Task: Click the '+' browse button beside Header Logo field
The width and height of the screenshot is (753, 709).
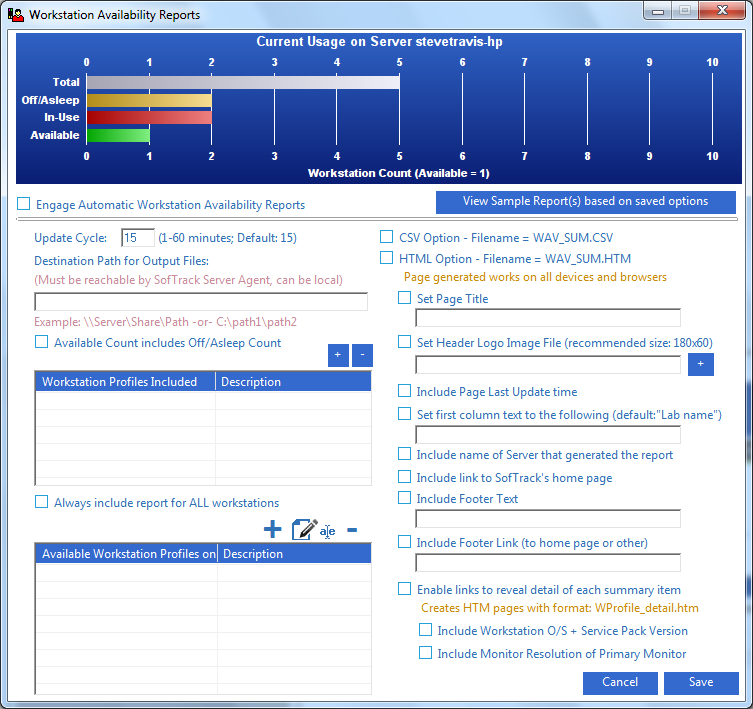Action: (x=701, y=365)
